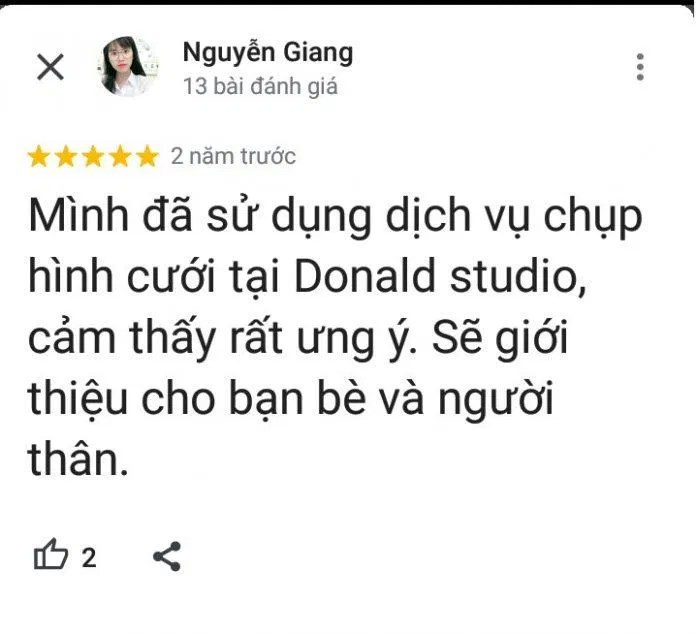
Task: Click the line "thiệu cho bạn bè và người"
Action: click(x=291, y=400)
